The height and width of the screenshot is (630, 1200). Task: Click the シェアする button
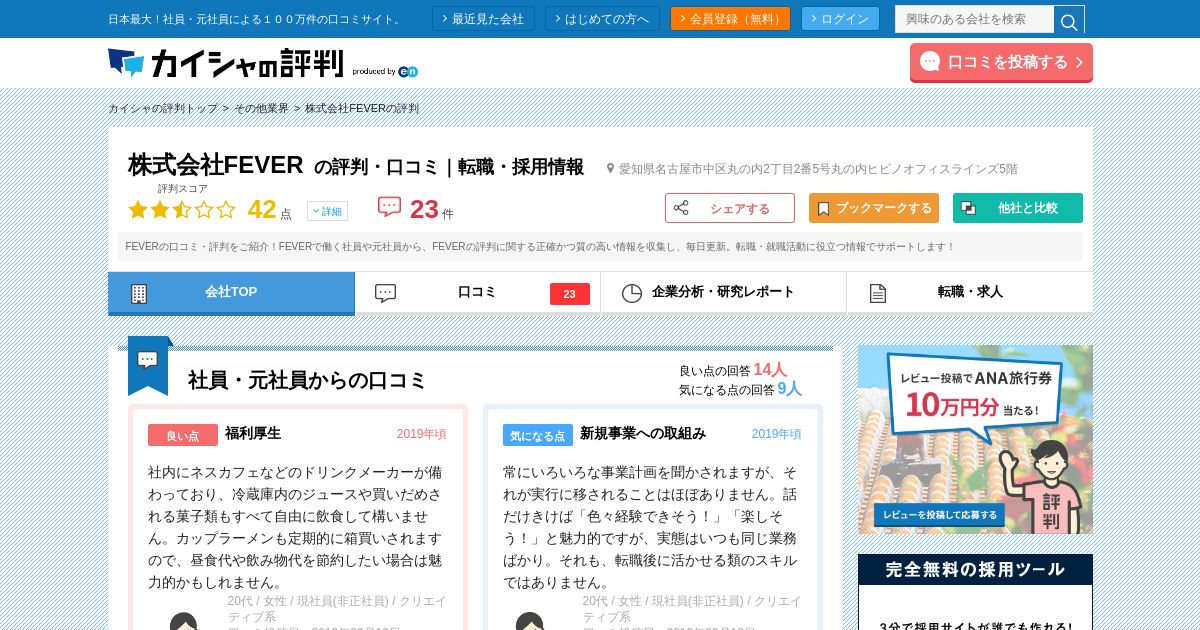(x=730, y=208)
